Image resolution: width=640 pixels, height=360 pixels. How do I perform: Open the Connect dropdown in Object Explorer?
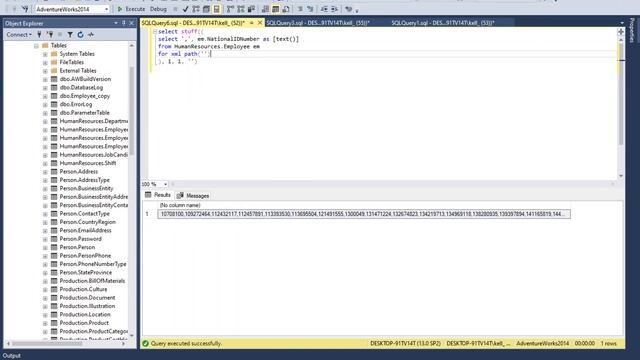pos(19,35)
